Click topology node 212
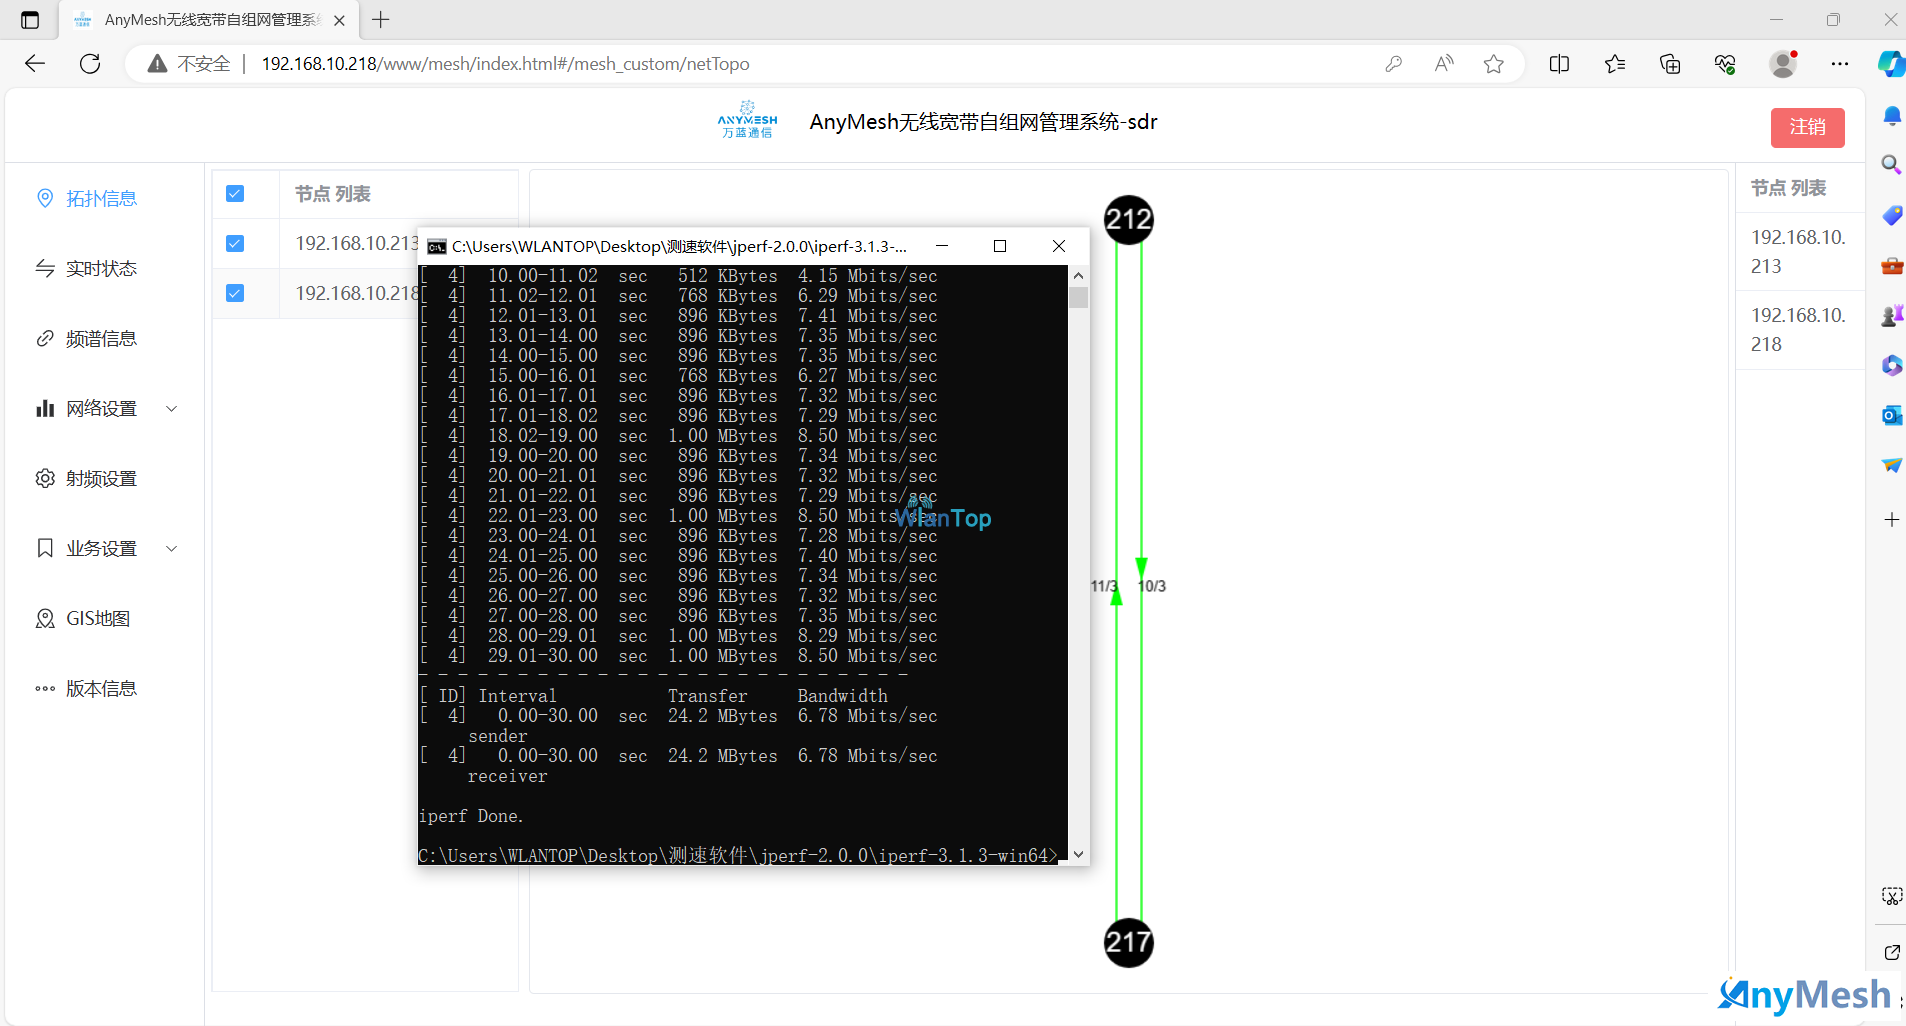Viewport: 1906px width, 1026px height. pyautogui.click(x=1129, y=220)
